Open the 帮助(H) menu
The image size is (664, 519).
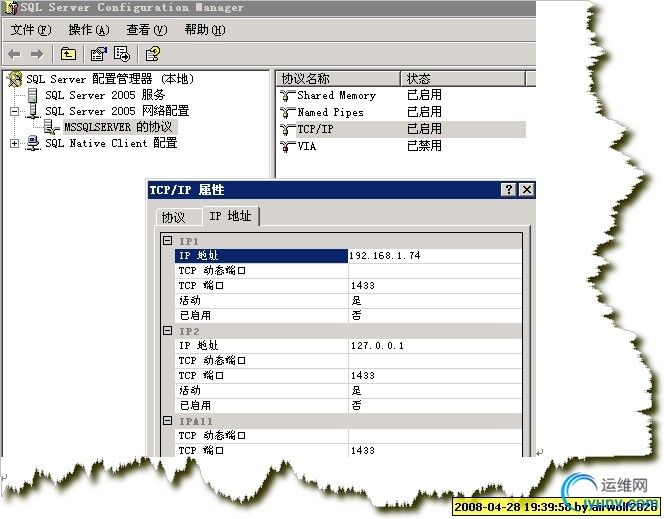click(x=205, y=30)
